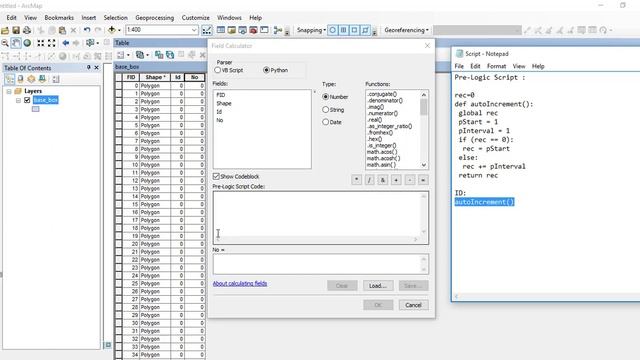Open Notepad's Edit menu

coord(475,66)
